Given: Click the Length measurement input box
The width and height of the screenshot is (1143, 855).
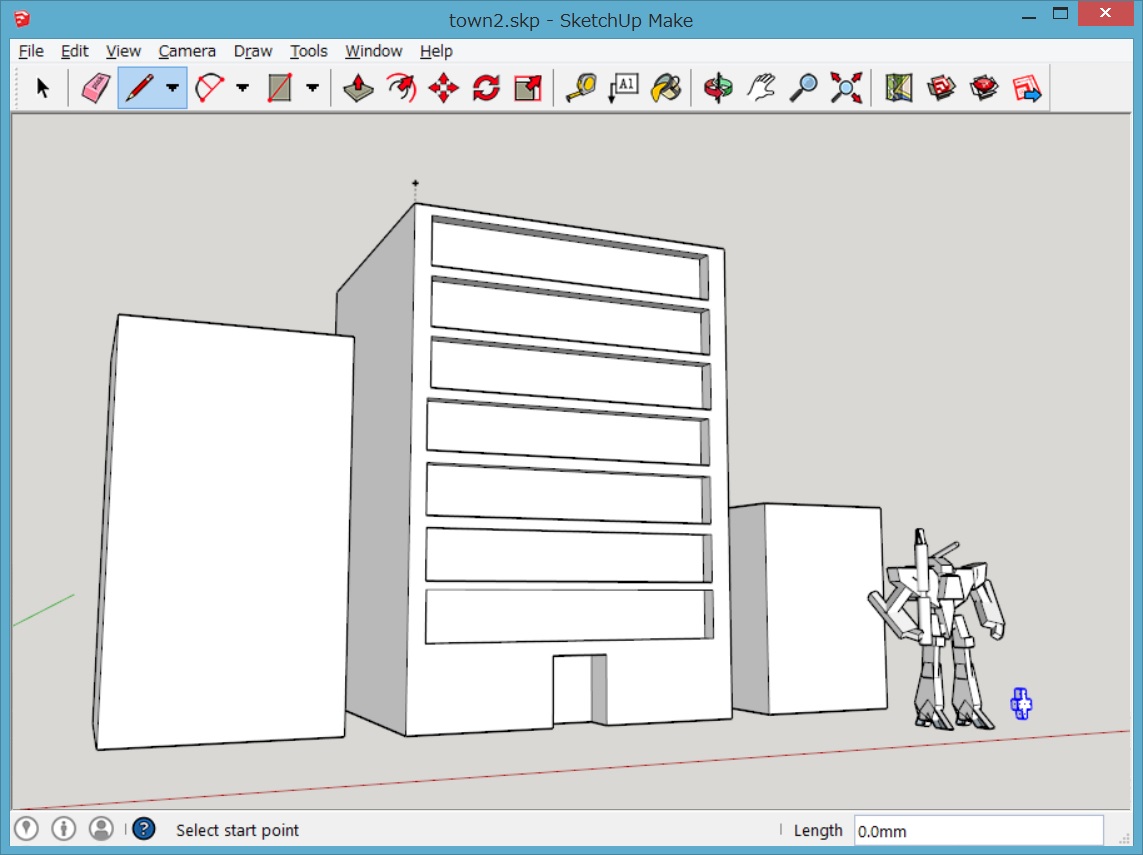Looking at the screenshot, I should click(977, 830).
